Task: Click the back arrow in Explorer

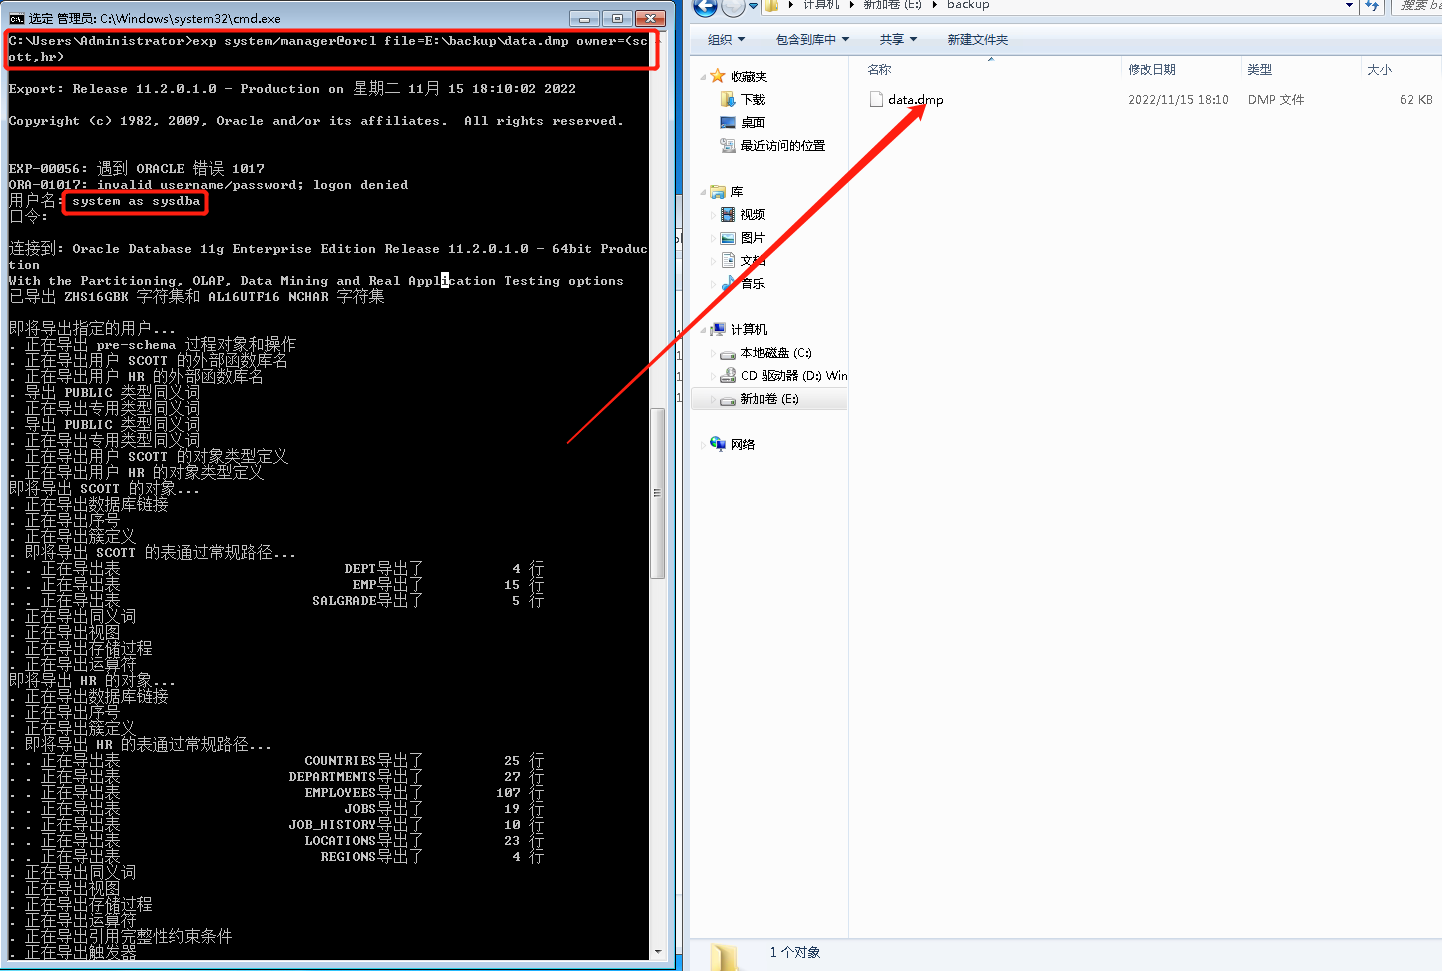Action: [706, 6]
